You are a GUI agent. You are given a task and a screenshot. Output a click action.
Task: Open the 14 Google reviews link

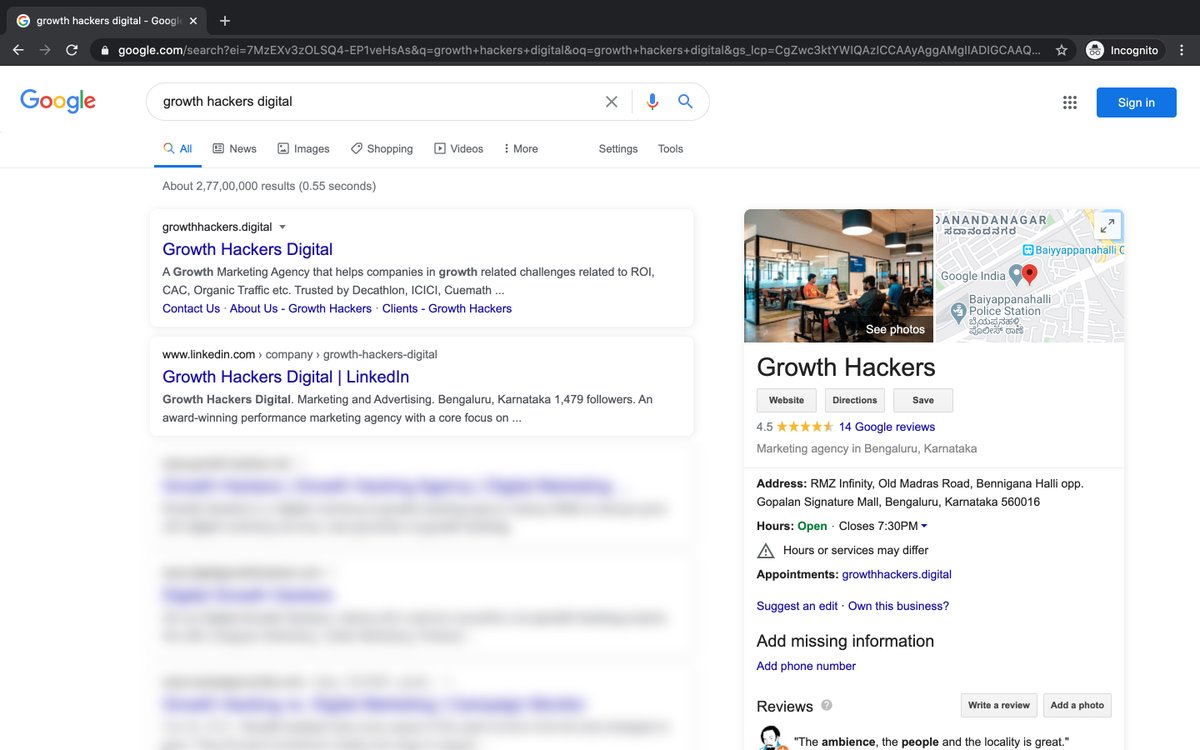click(887, 427)
